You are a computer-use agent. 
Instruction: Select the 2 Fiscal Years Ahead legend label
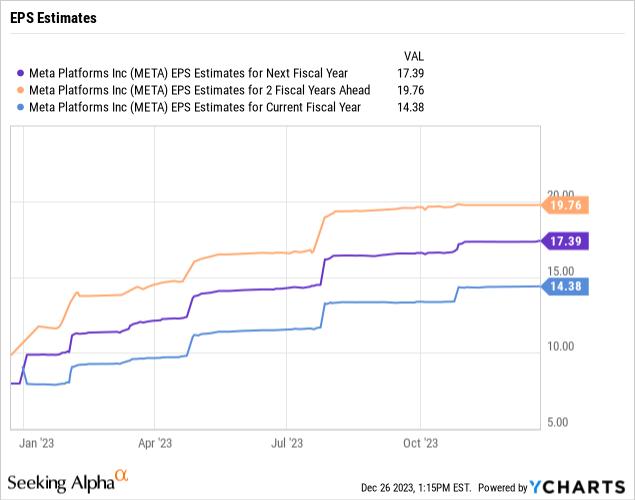pos(200,90)
